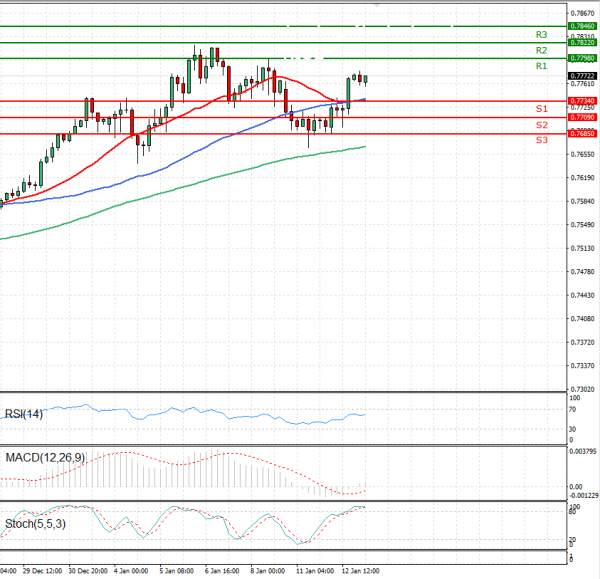Click the R1 resistance label
The width and height of the screenshot is (600, 579).
[x=540, y=66]
